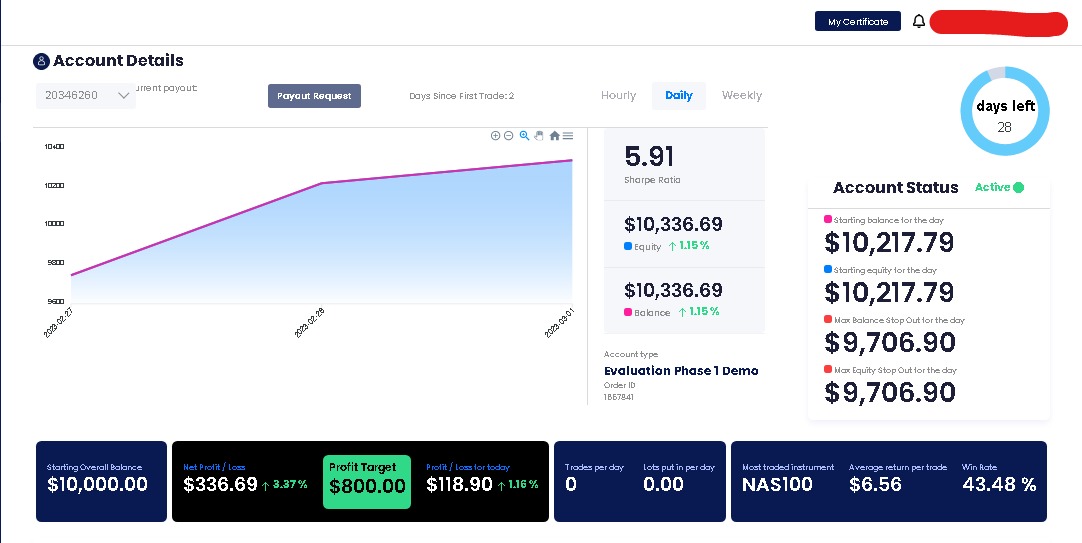Click the chart zoom out minus icon
The height and width of the screenshot is (543, 1082).
(x=509, y=135)
